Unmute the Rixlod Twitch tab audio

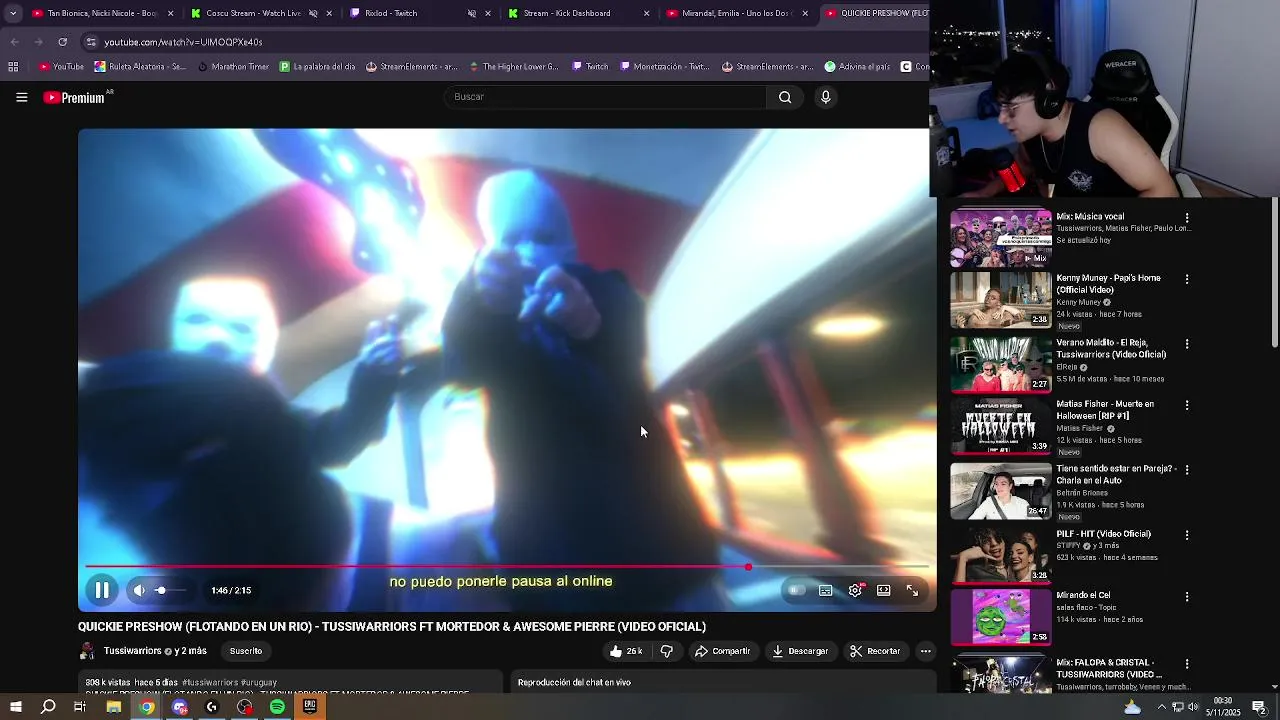click(472, 13)
